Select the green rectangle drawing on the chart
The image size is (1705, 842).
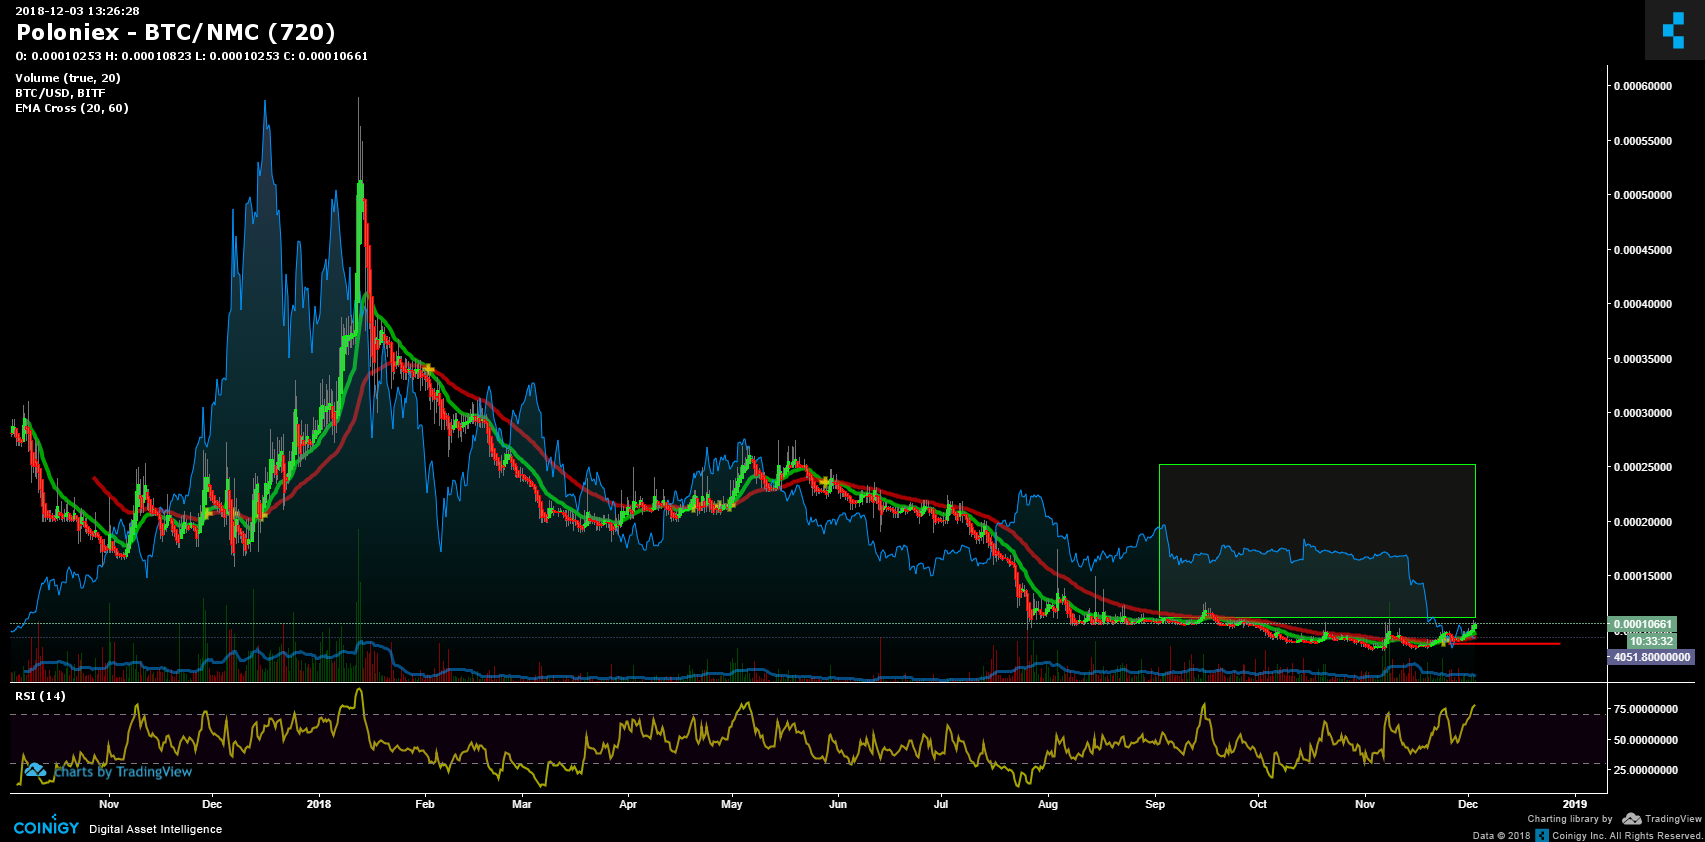tap(1317, 541)
